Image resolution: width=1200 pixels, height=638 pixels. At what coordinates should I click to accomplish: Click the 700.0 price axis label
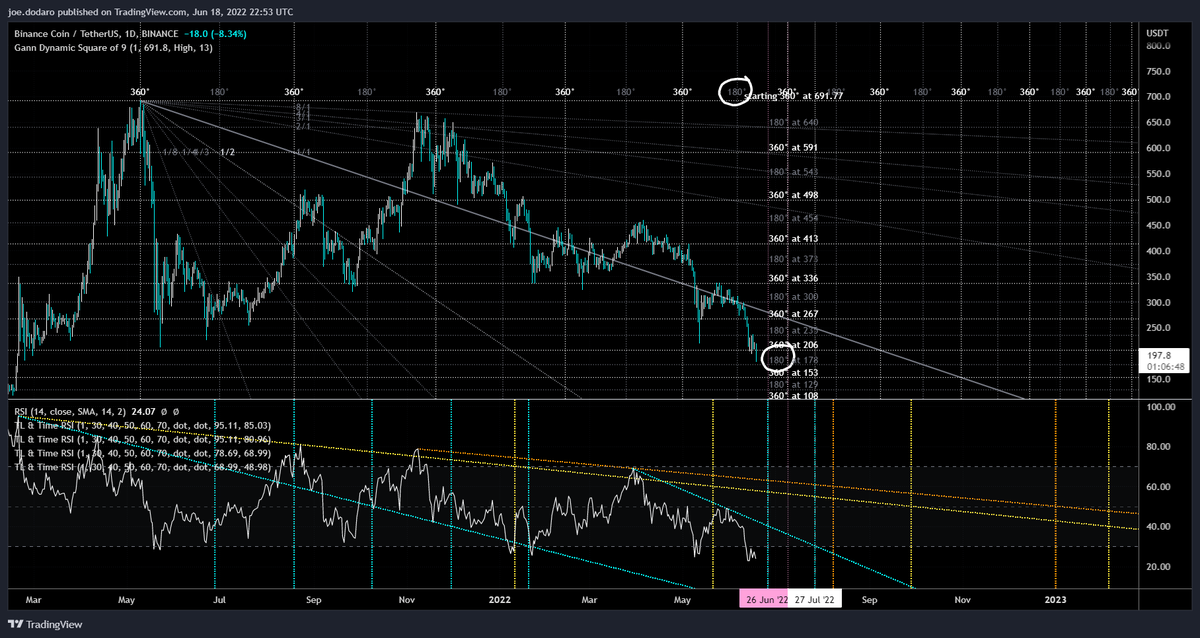pyautogui.click(x=1157, y=98)
